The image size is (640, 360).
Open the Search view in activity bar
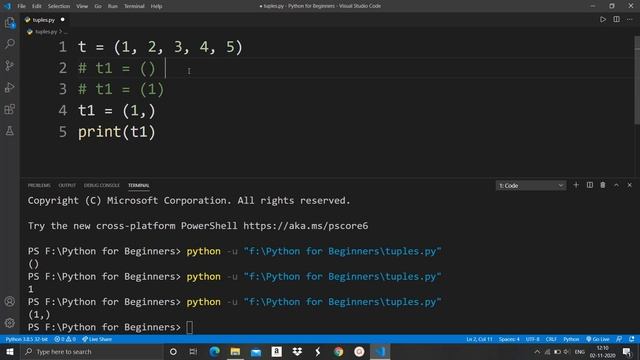(10, 44)
